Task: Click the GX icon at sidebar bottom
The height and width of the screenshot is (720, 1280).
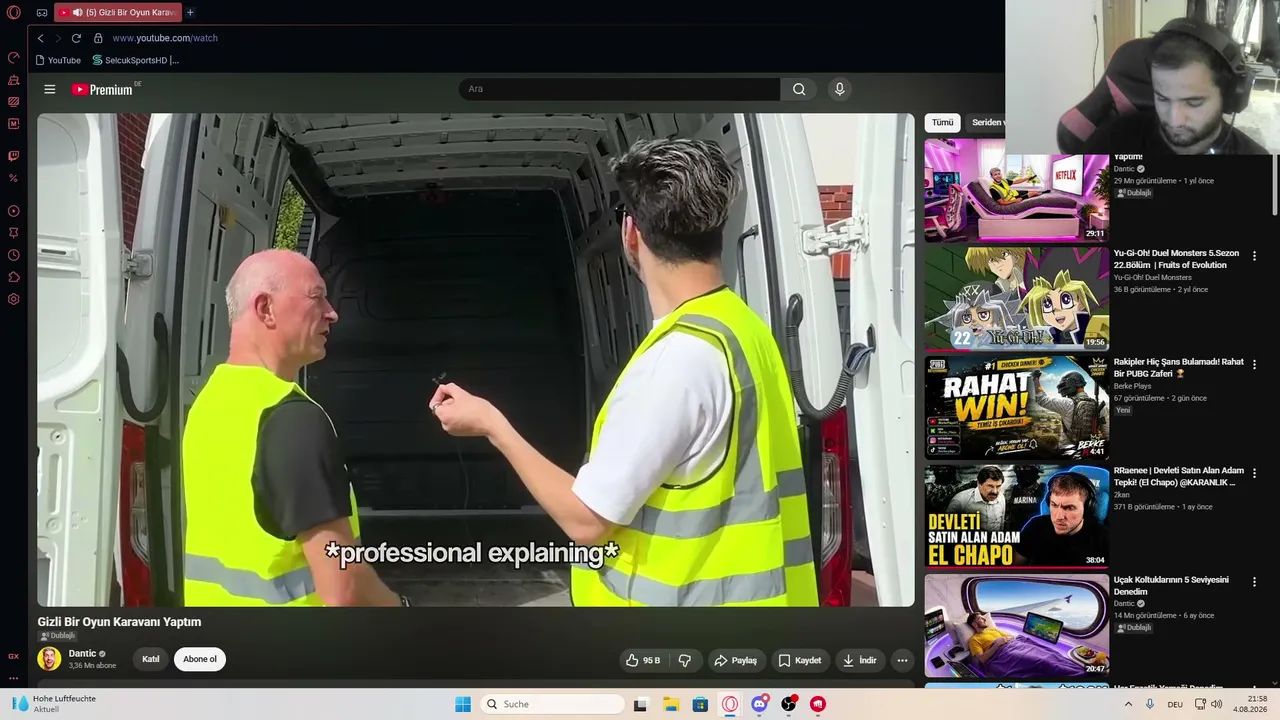Action: [x=14, y=657]
